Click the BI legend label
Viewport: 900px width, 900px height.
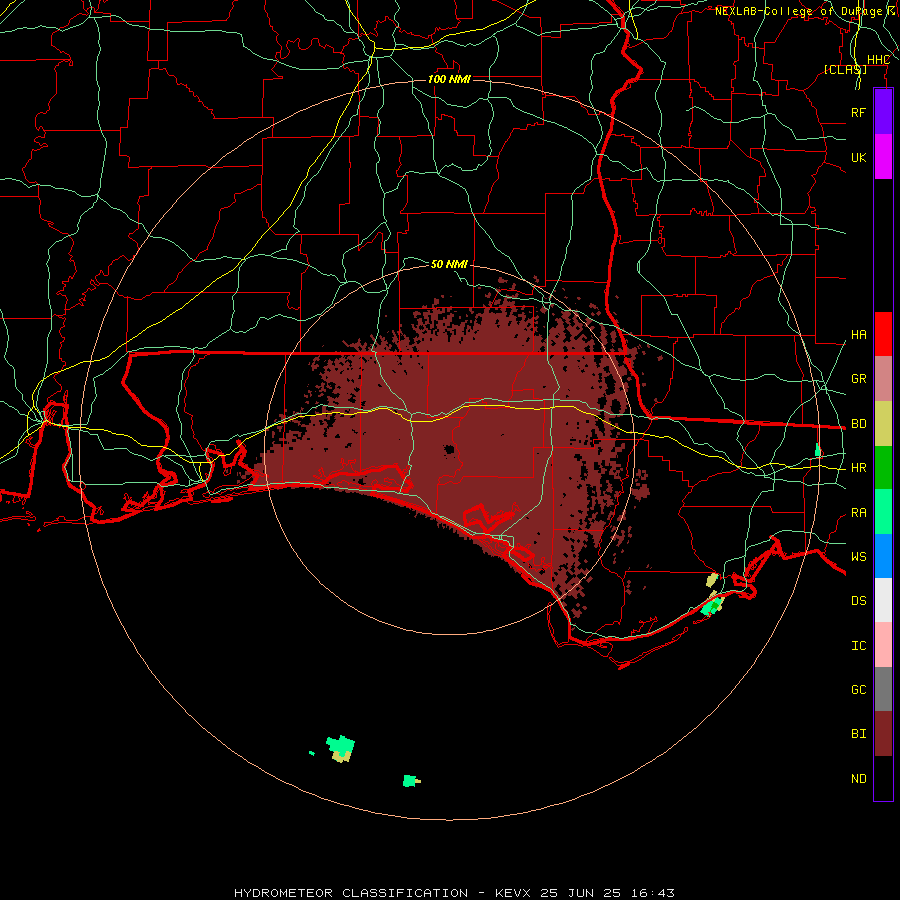pos(858,734)
